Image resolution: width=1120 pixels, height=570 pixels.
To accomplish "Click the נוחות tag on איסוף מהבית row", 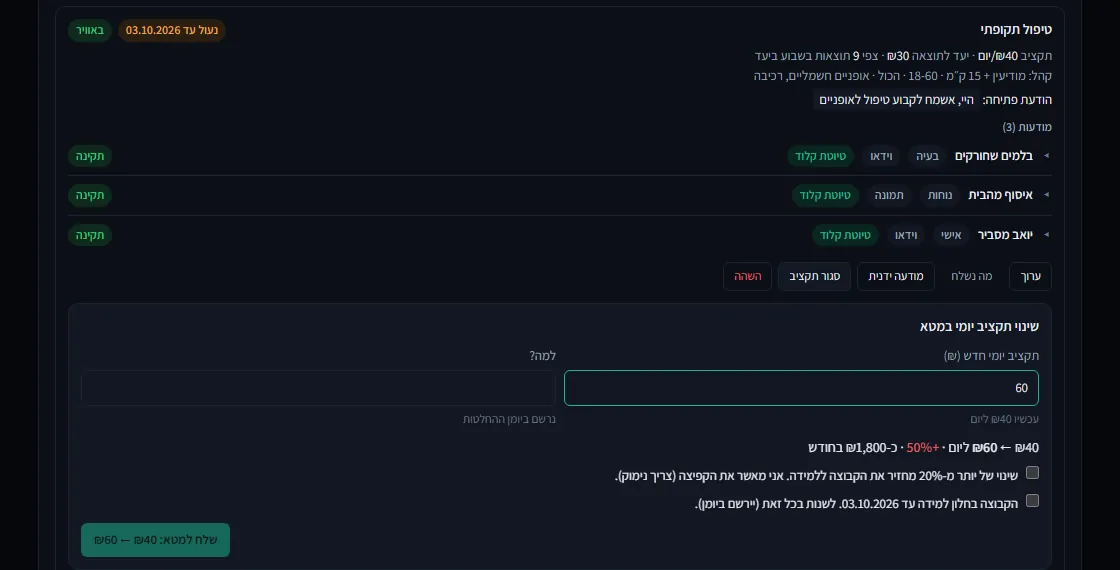I will [x=939, y=195].
